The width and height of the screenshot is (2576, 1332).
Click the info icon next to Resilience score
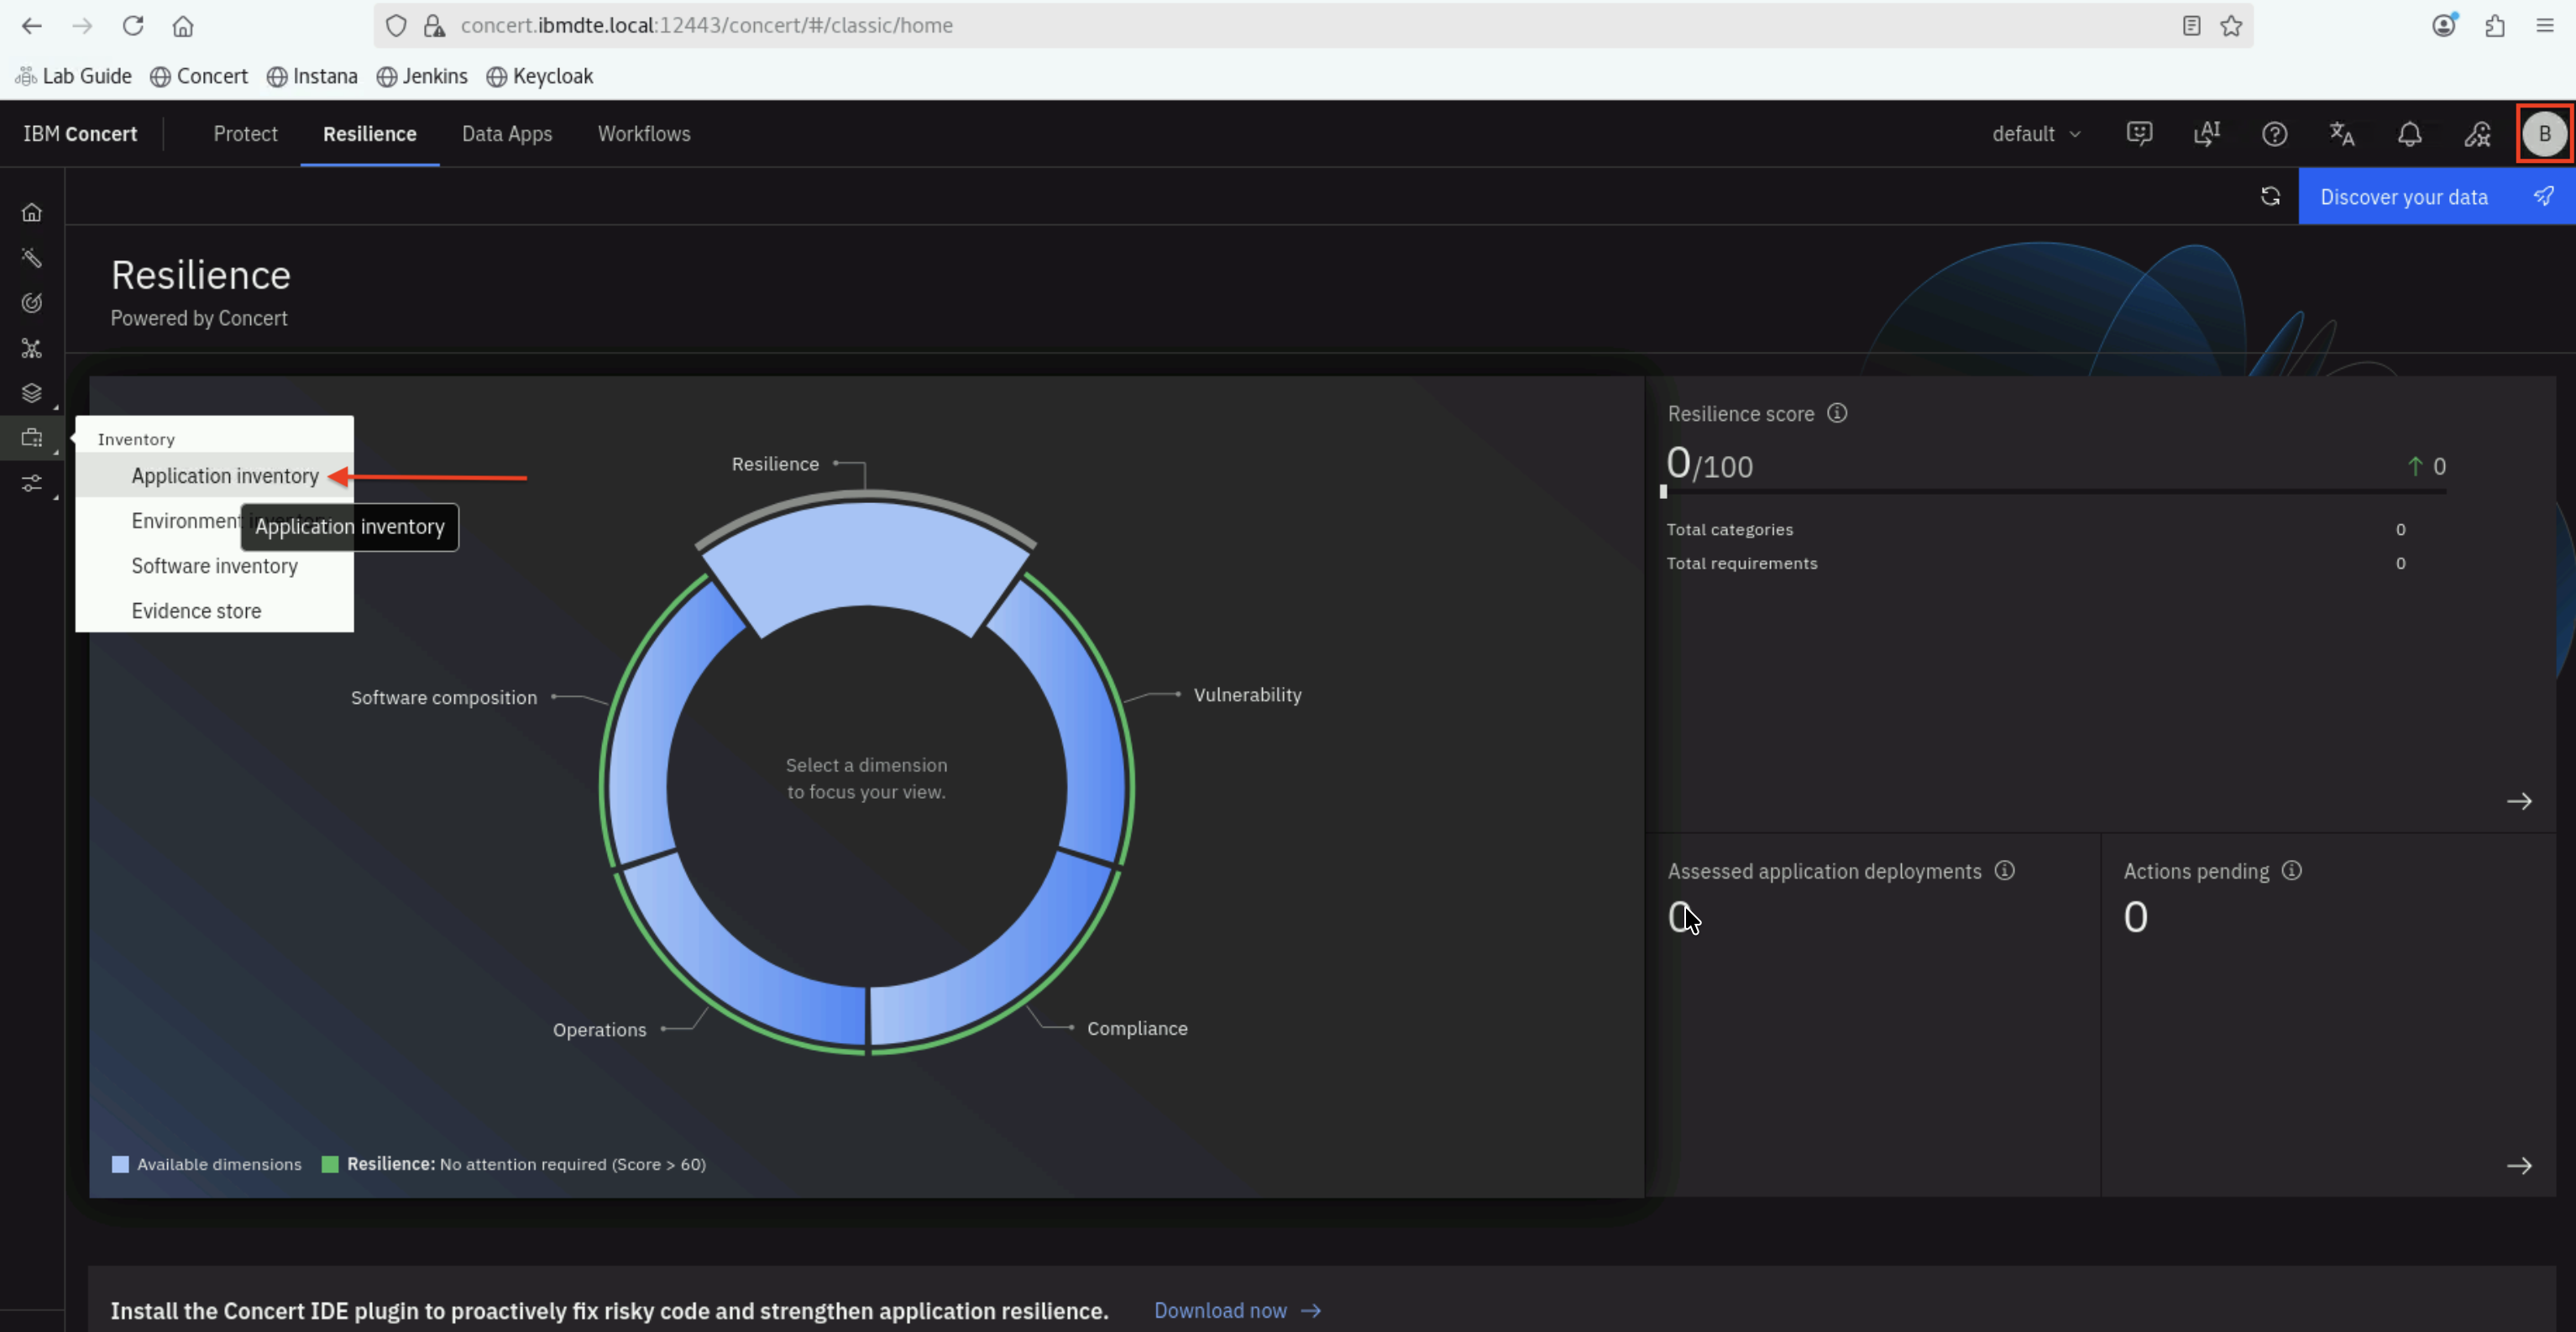click(1837, 413)
